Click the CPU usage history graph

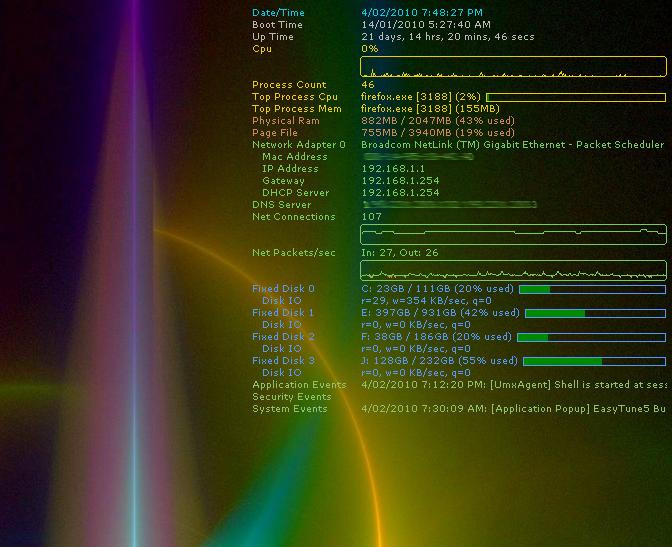[513, 66]
